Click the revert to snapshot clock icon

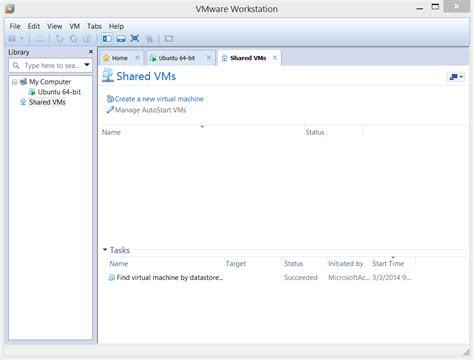(74, 39)
